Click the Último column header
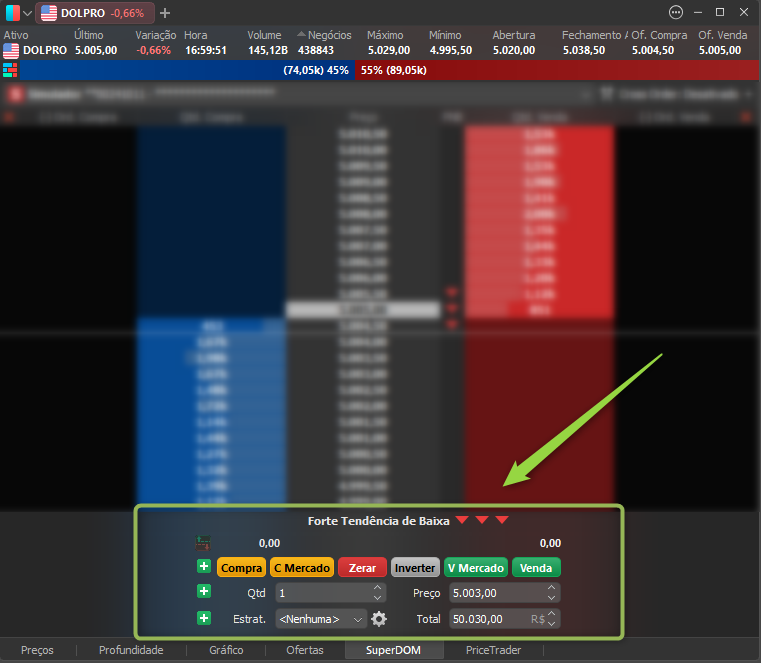This screenshot has height=663, width=761. click(88, 35)
